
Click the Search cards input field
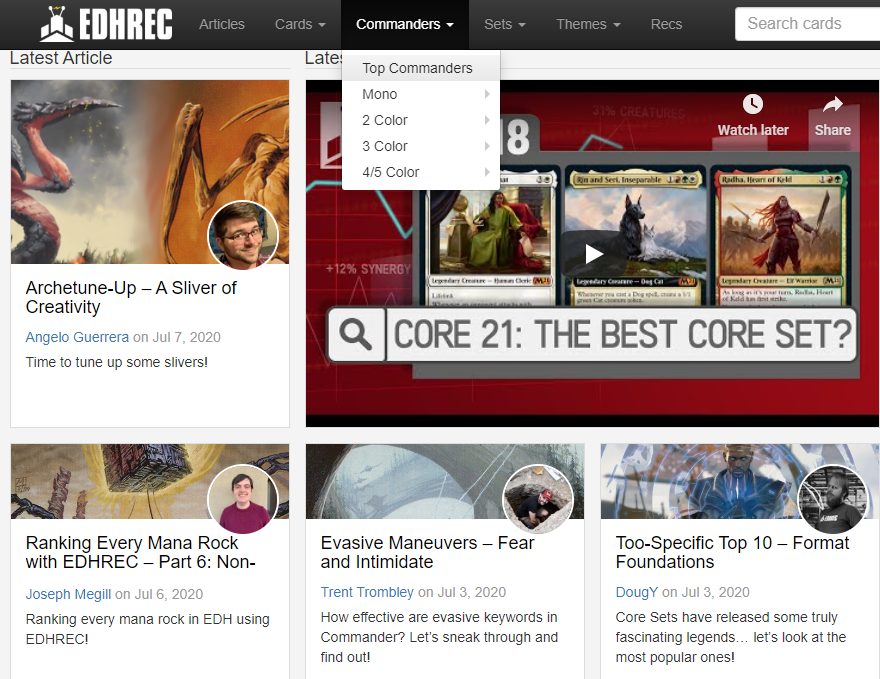pos(808,24)
